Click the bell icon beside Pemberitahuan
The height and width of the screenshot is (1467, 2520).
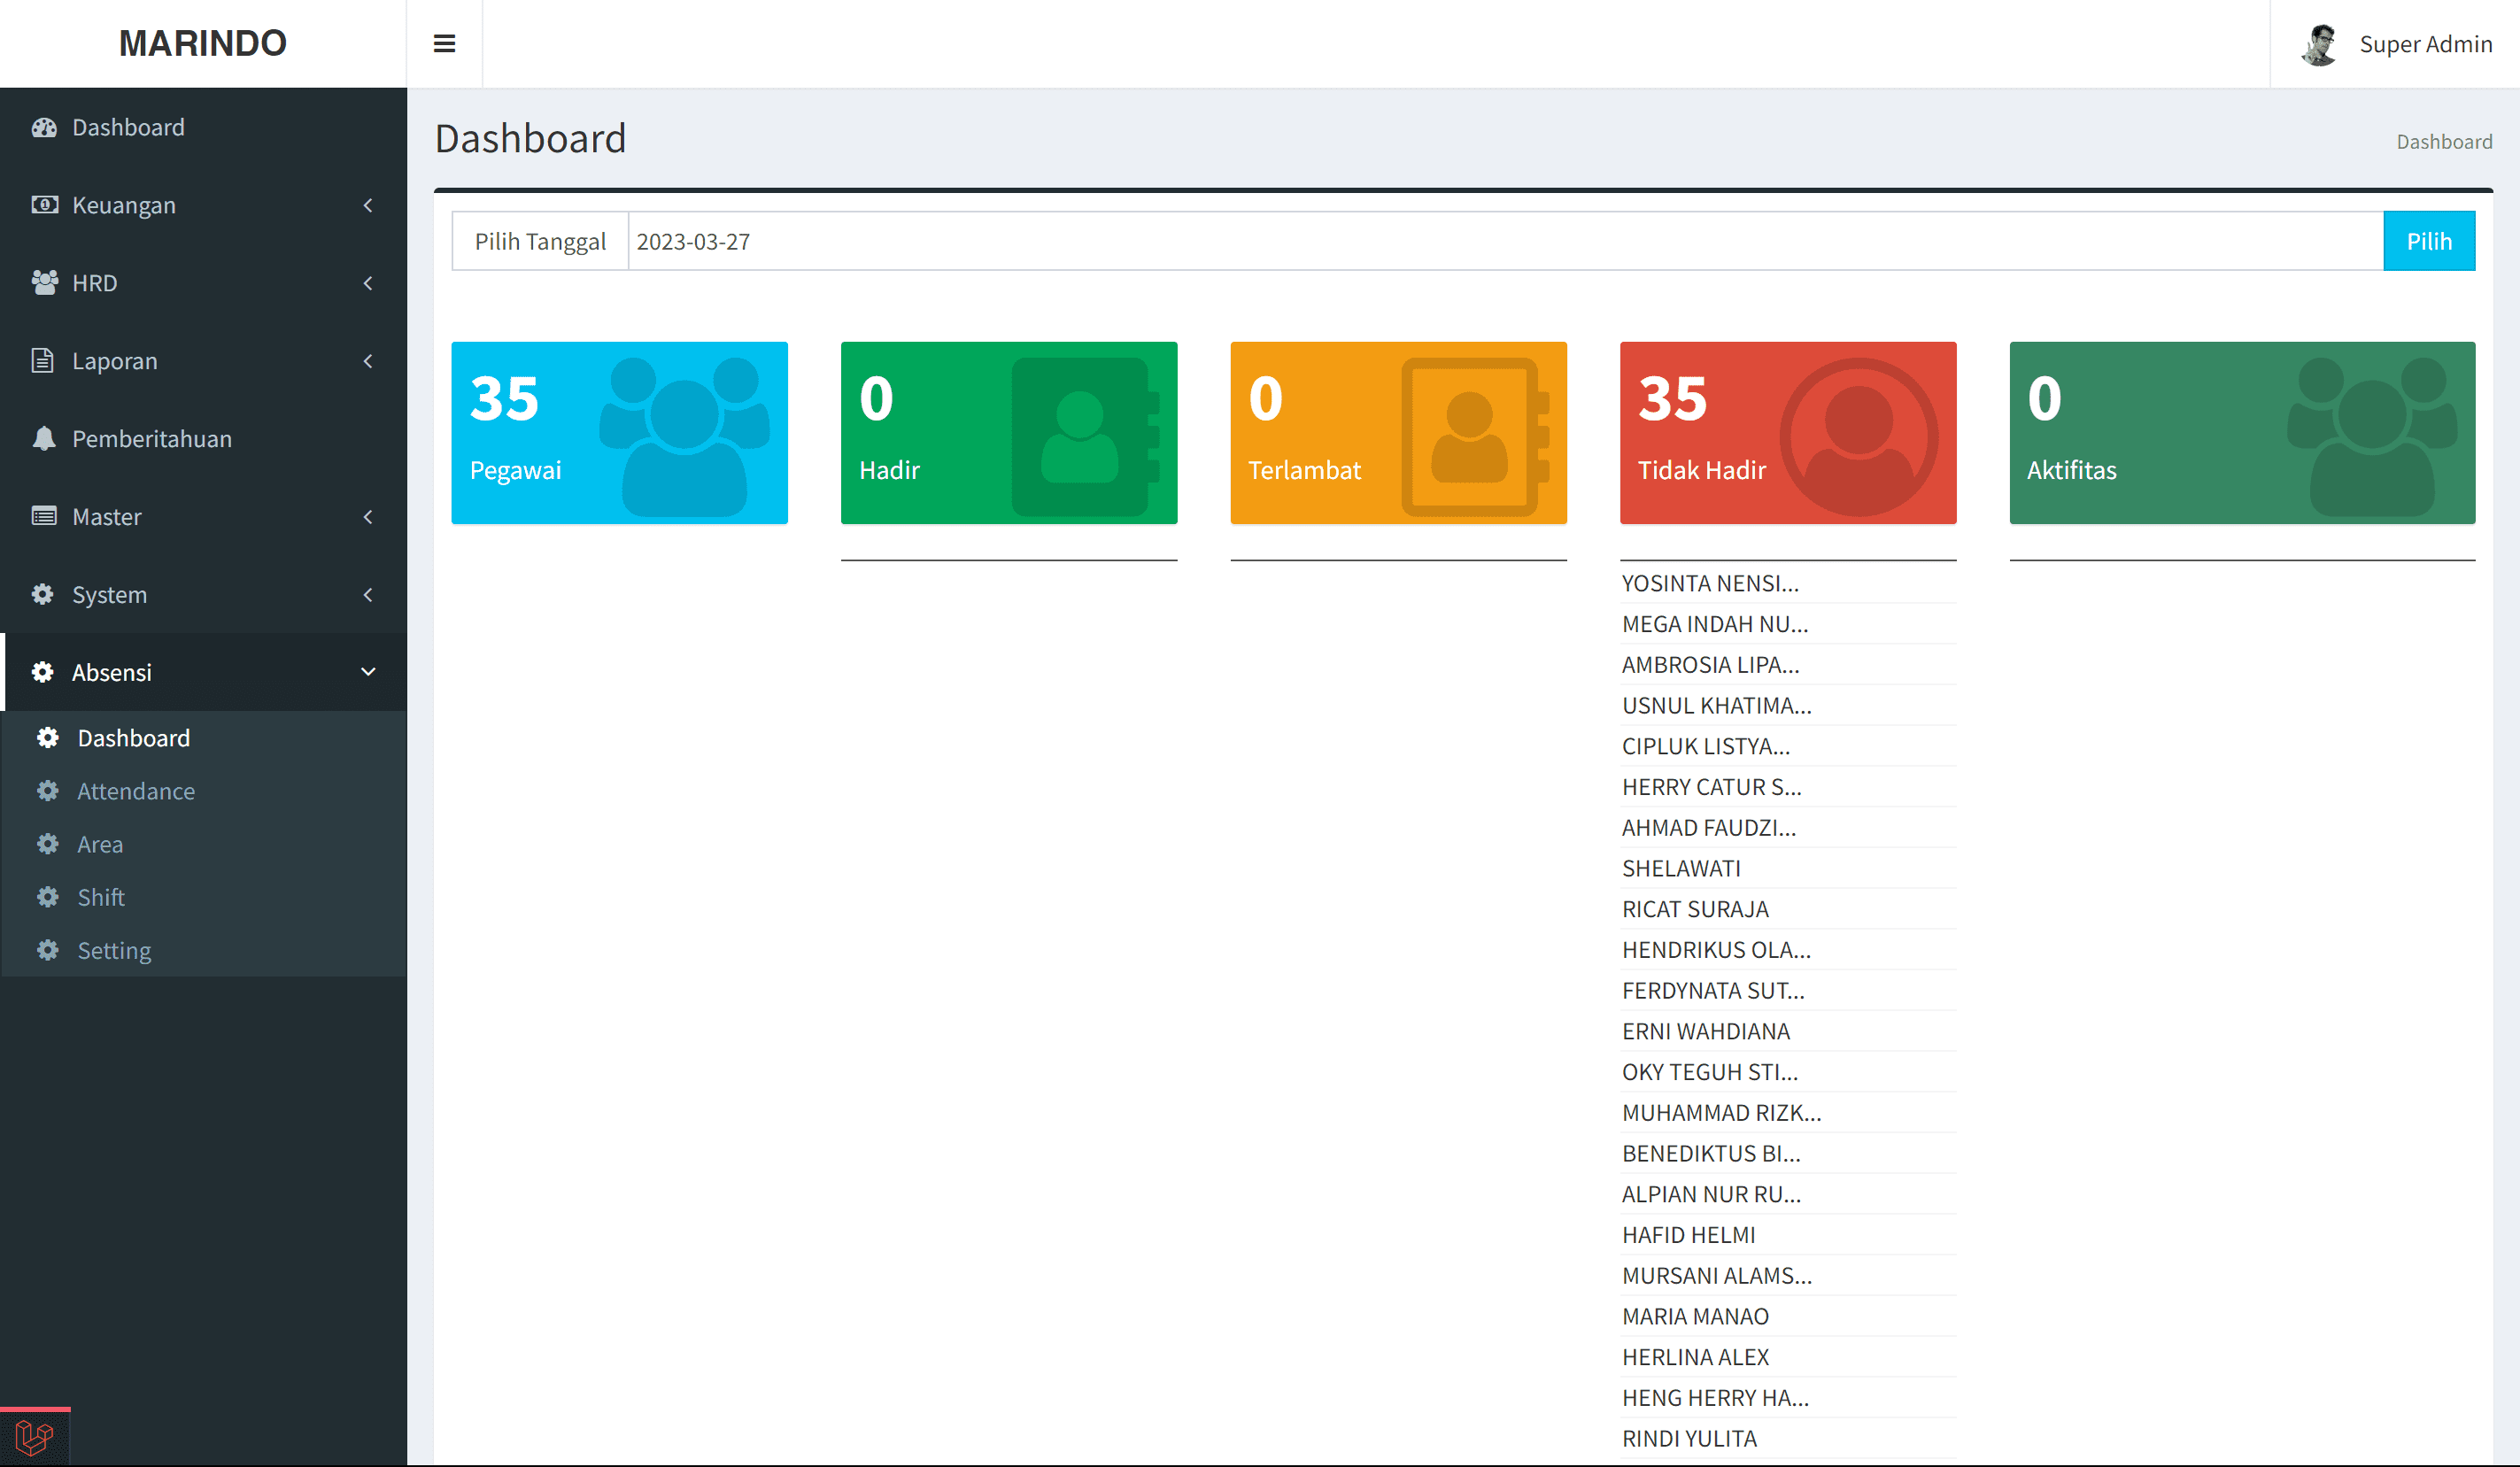(x=43, y=439)
